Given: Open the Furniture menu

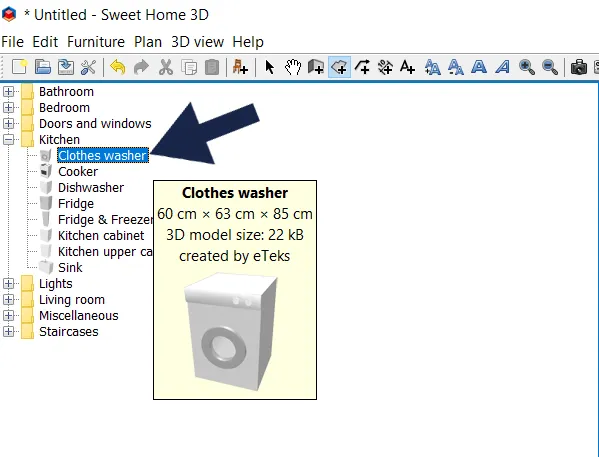Looking at the screenshot, I should [x=96, y=42].
